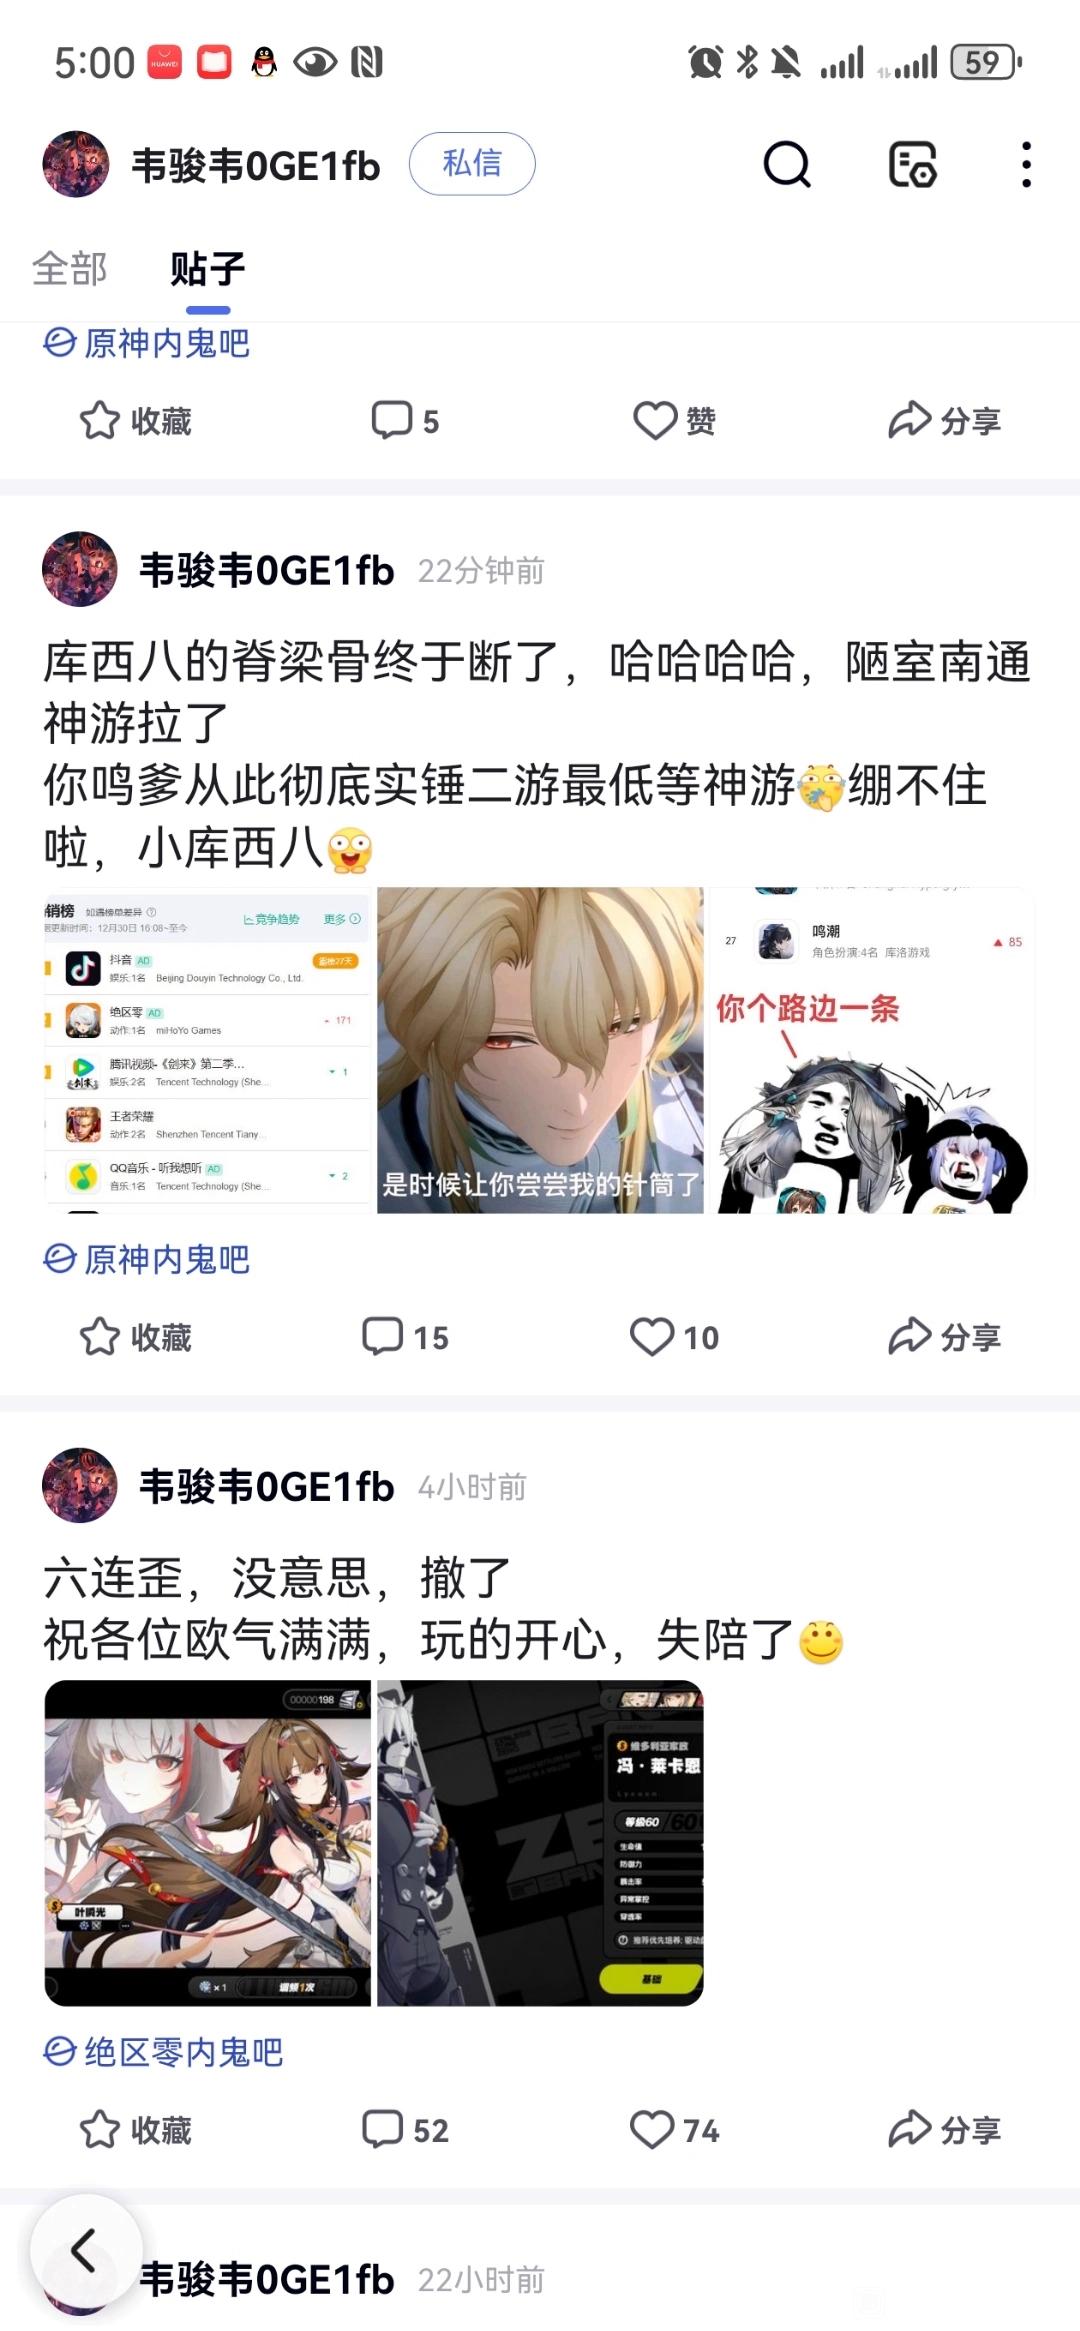Screen dimensions: 1080x2331
Task: Share the 六连歪 post via 分享 arrow
Action: (x=945, y=2130)
